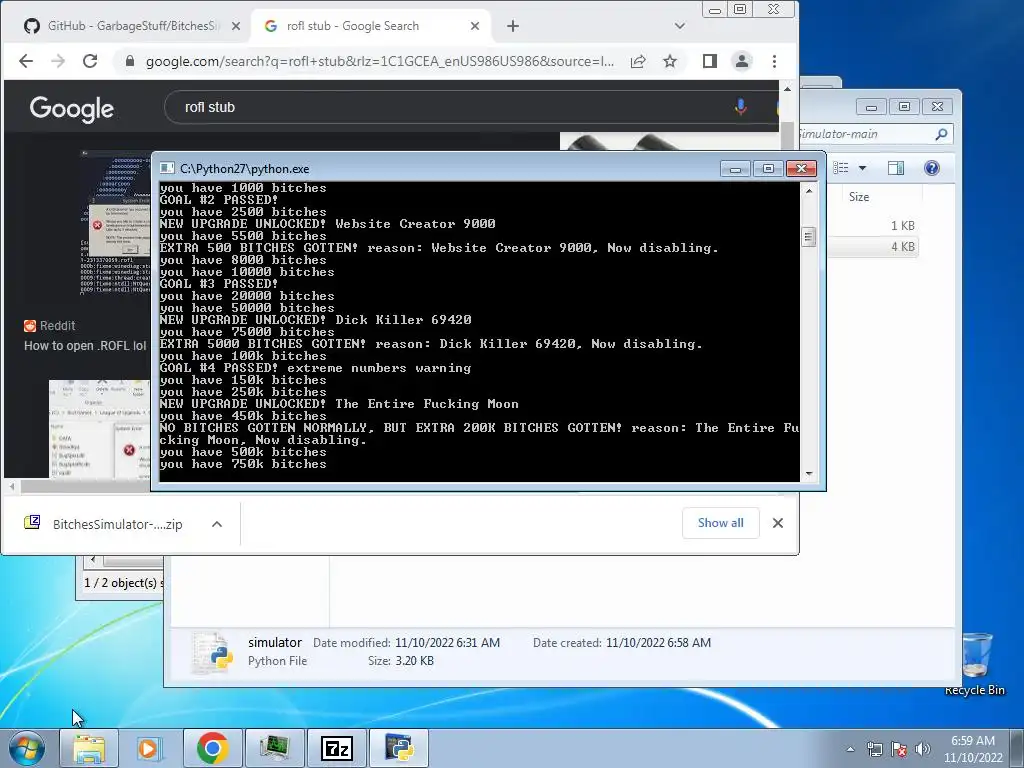1024x768 pixels.
Task: Click the Google logo
Action: point(72,108)
